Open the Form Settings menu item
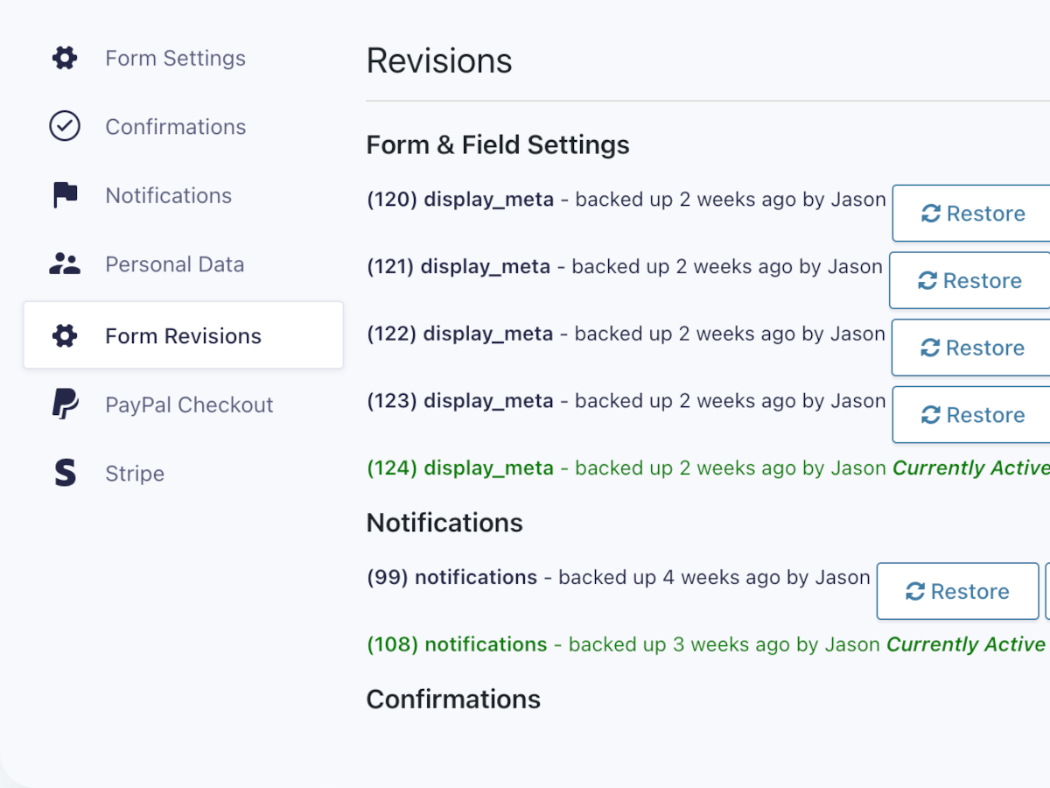The width and height of the screenshot is (1050, 788). coord(175,58)
